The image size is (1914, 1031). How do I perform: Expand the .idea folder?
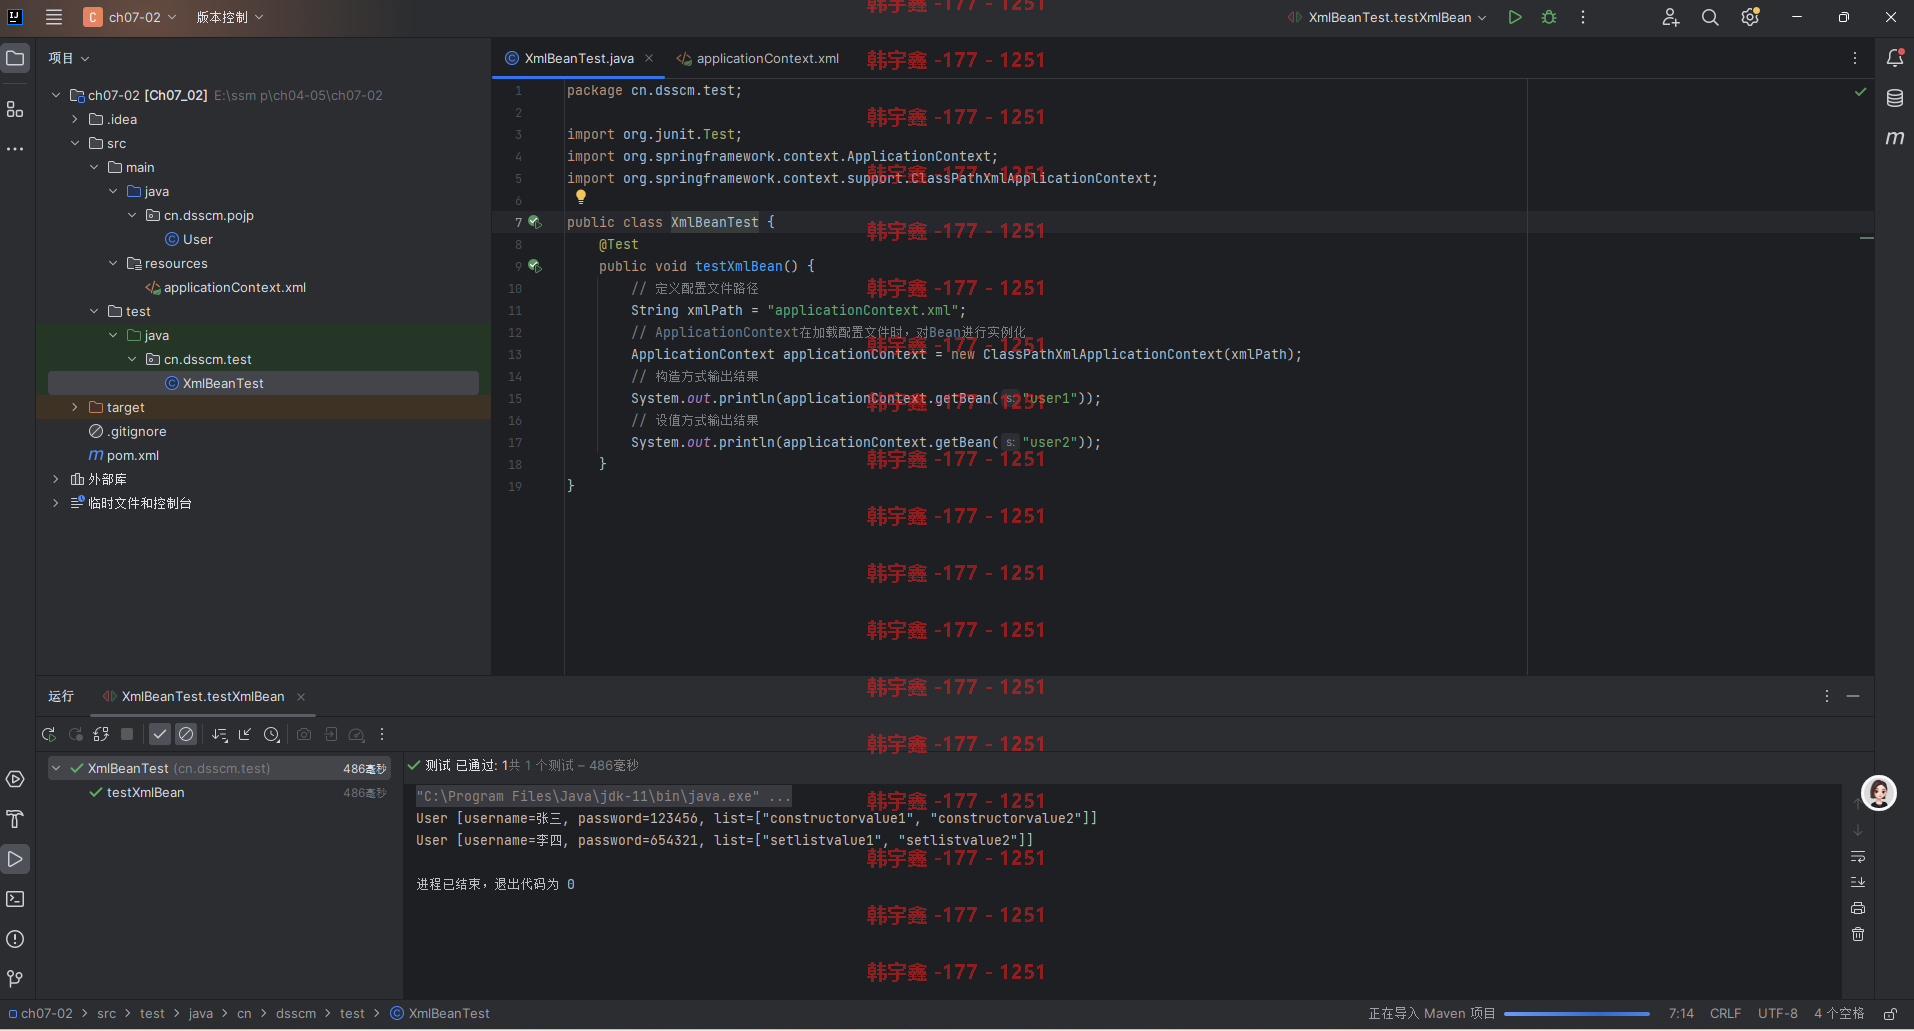(75, 119)
